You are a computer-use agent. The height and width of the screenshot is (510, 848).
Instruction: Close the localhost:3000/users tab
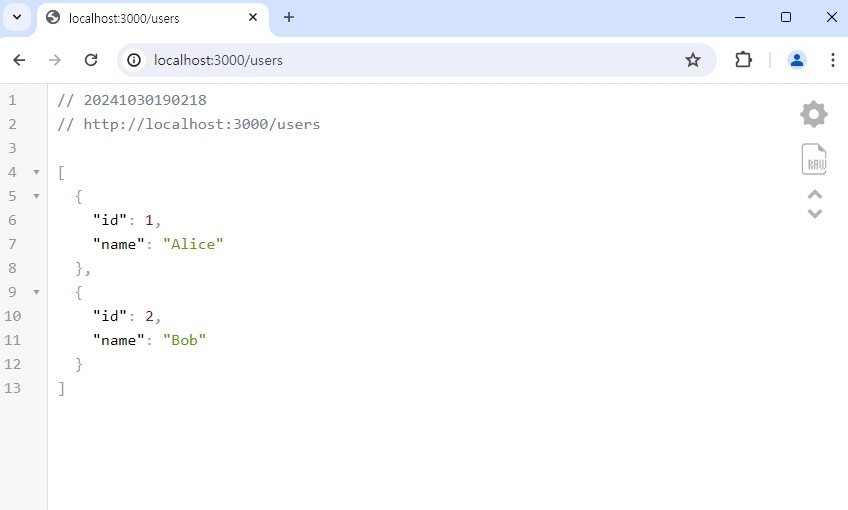coord(253,17)
